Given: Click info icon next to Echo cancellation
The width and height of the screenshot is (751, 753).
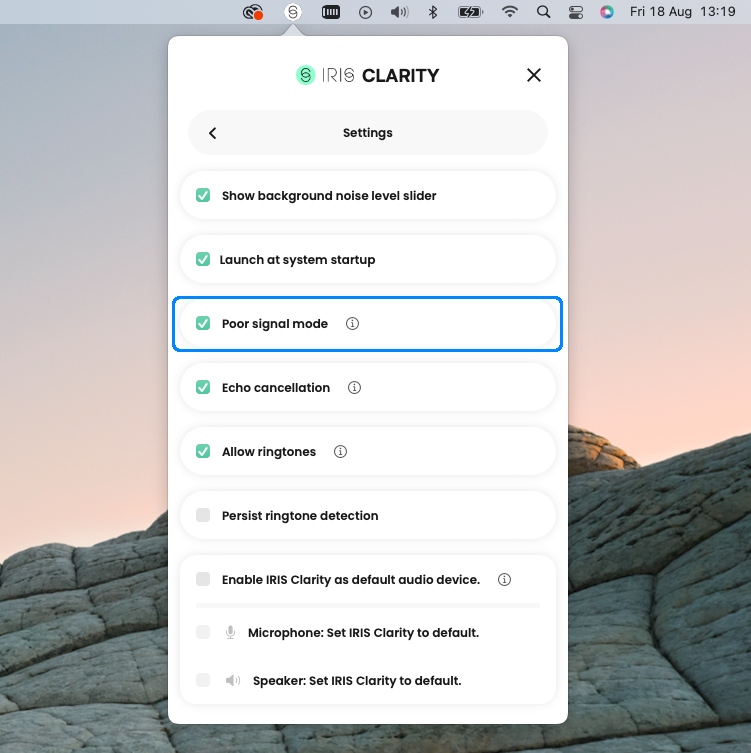Looking at the screenshot, I should (354, 388).
